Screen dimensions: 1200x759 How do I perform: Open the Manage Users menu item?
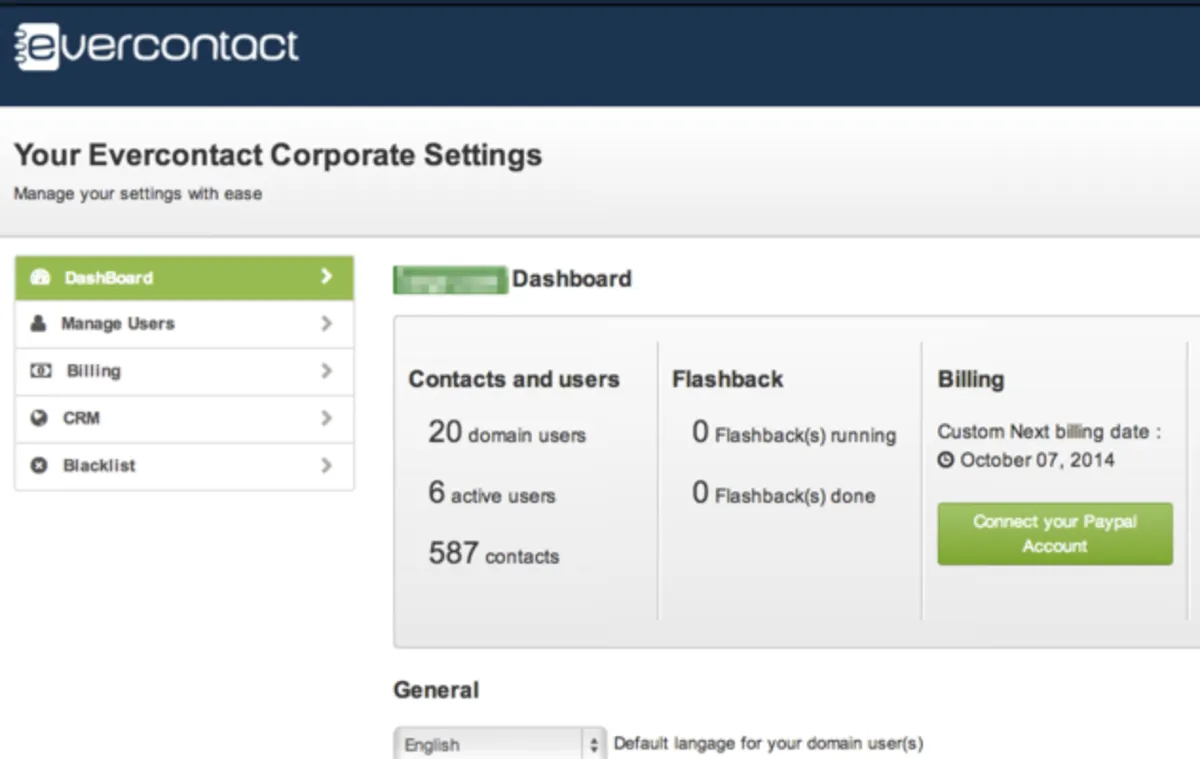pyautogui.click(x=118, y=324)
